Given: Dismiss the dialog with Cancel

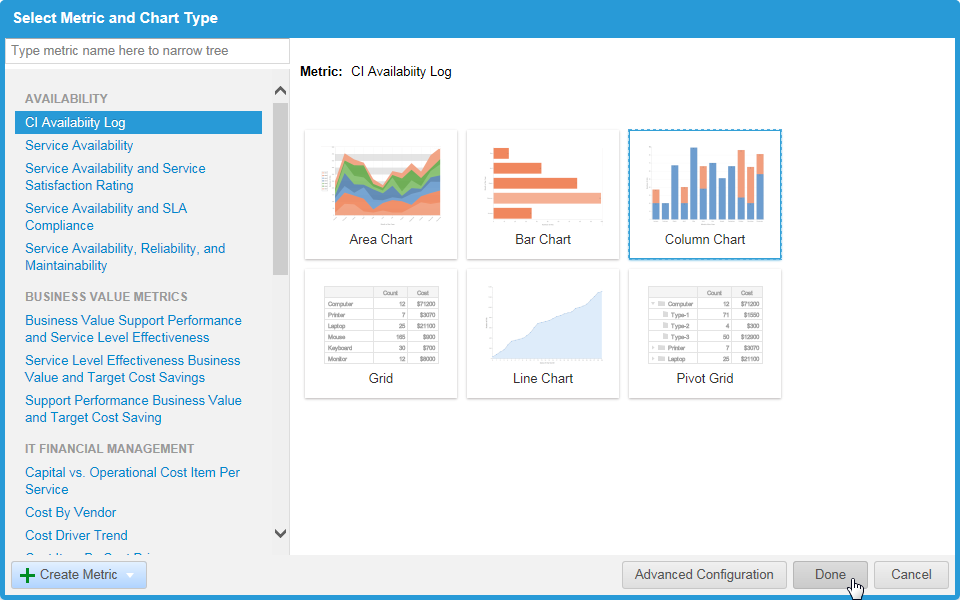Looking at the screenshot, I should coord(910,575).
